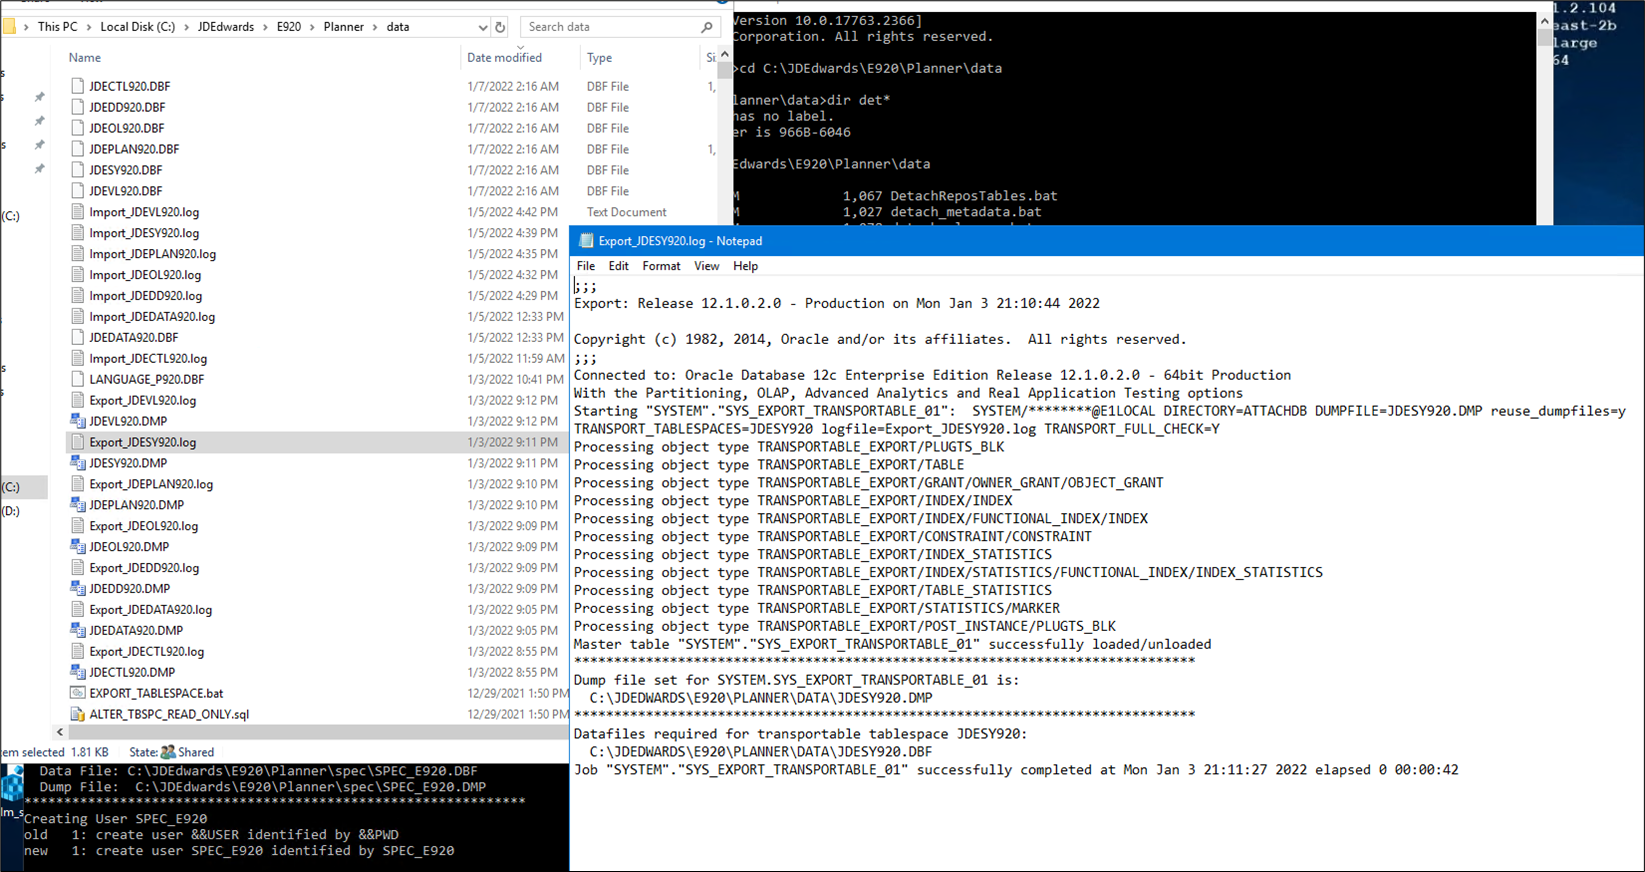Click the 'This PC' breadcrumb in address bar
1645x872 pixels.
pyautogui.click(x=57, y=27)
